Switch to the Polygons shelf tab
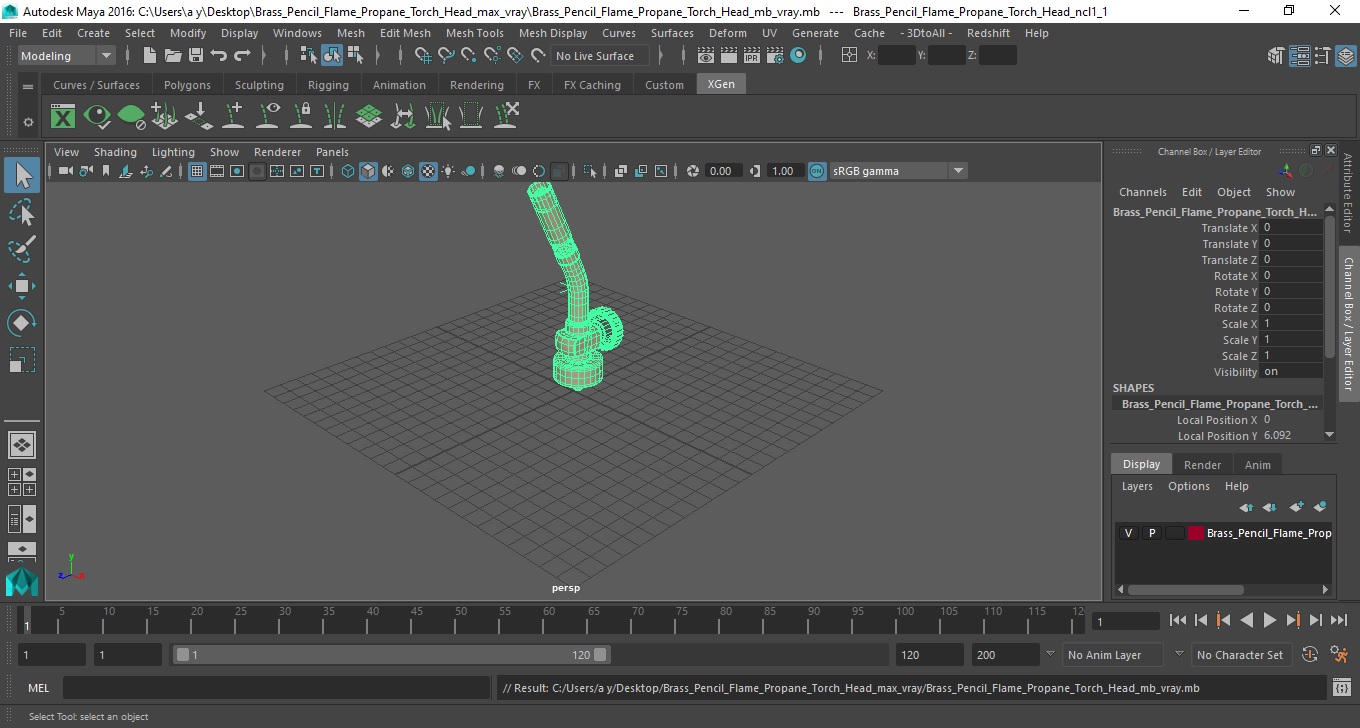 [x=187, y=85]
